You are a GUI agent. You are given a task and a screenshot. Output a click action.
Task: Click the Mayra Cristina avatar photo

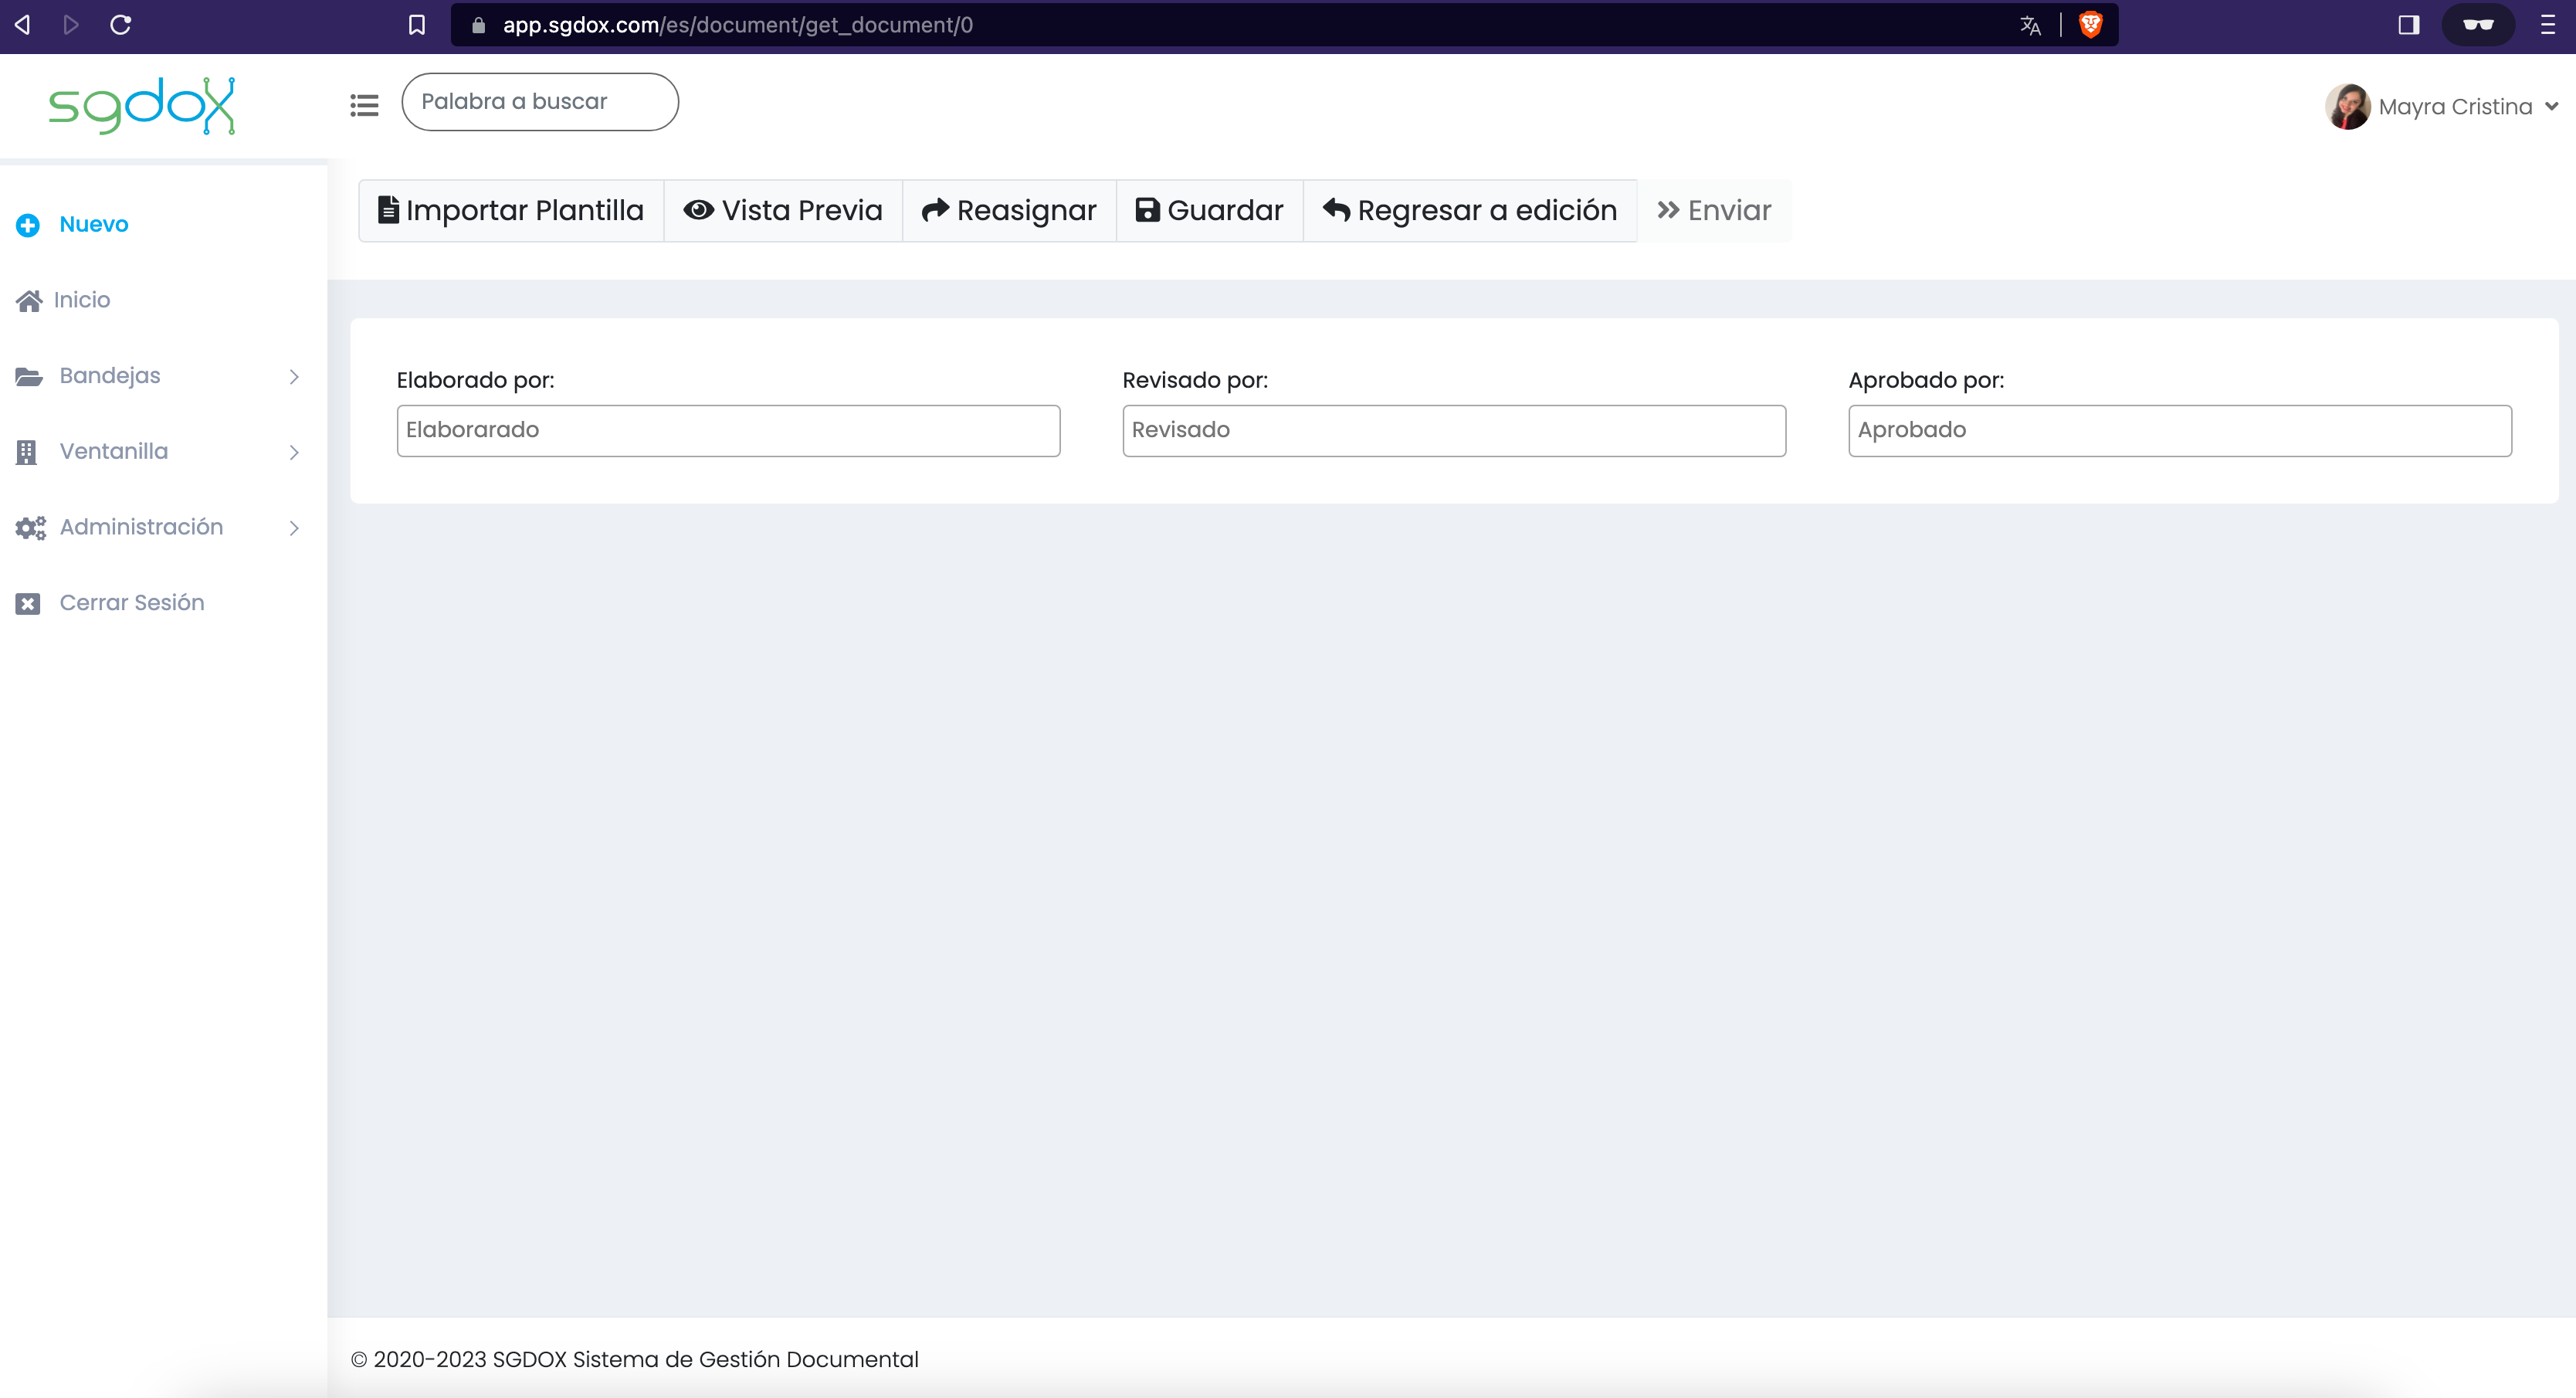(2348, 107)
